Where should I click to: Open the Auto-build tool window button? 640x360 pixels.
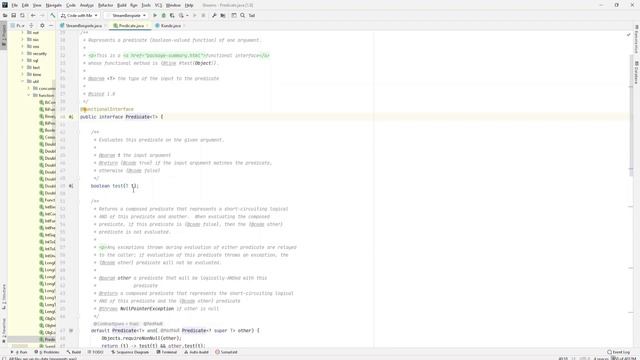pyautogui.click(x=196, y=352)
